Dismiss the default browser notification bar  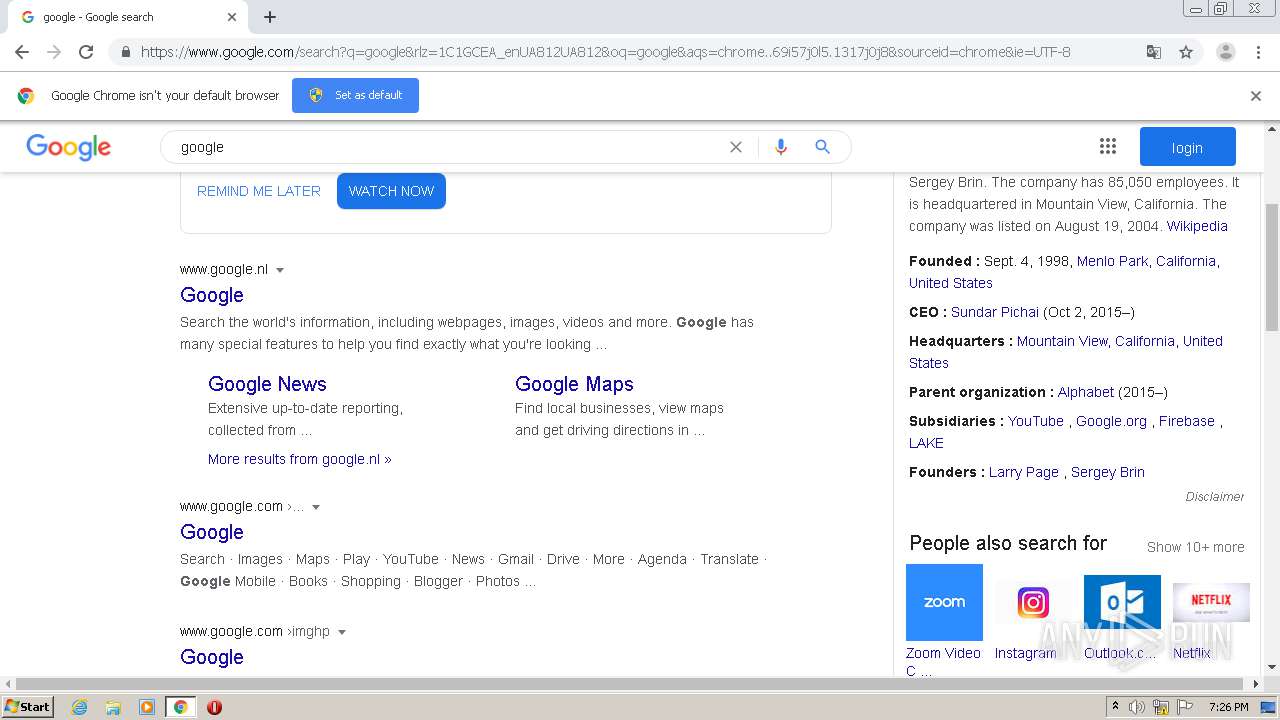pyautogui.click(x=1256, y=96)
